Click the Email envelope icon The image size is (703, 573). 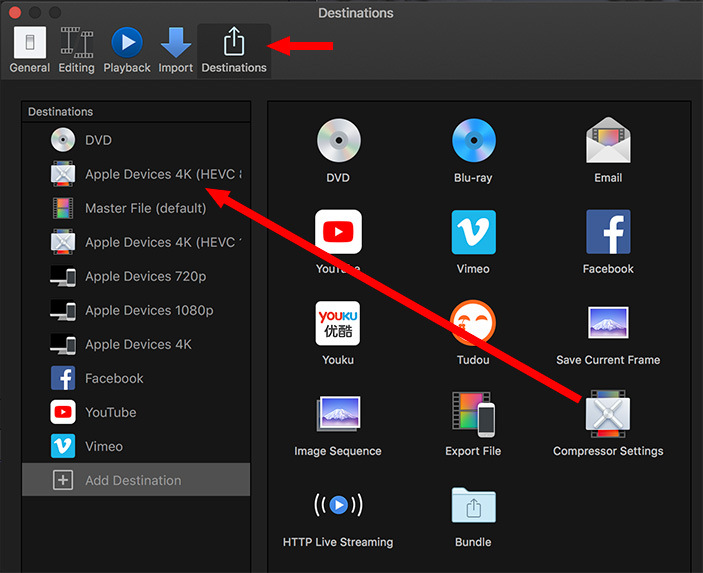tap(608, 140)
